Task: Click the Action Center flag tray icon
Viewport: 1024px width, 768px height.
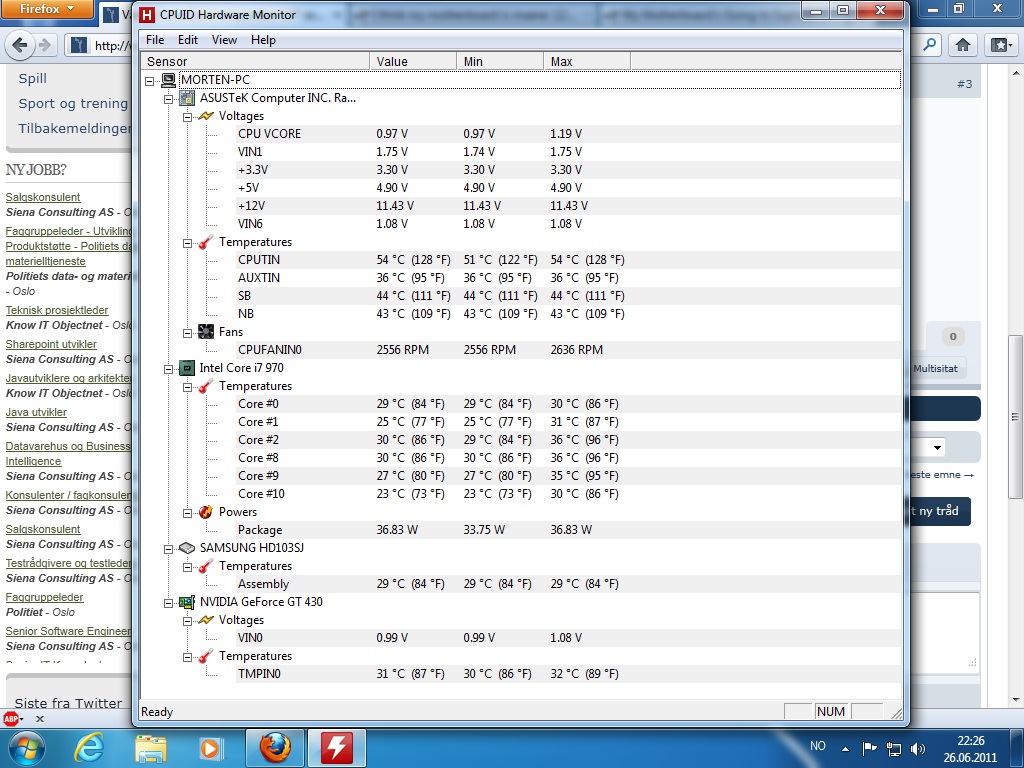Action: click(x=869, y=748)
